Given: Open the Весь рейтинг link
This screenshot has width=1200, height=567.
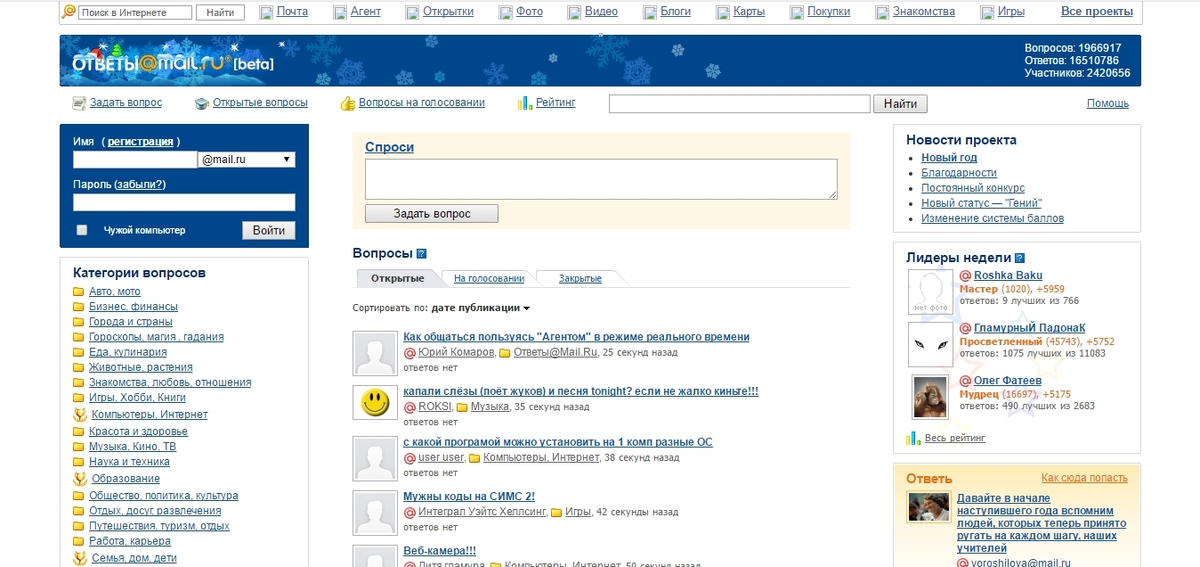Looking at the screenshot, I should tap(955, 438).
